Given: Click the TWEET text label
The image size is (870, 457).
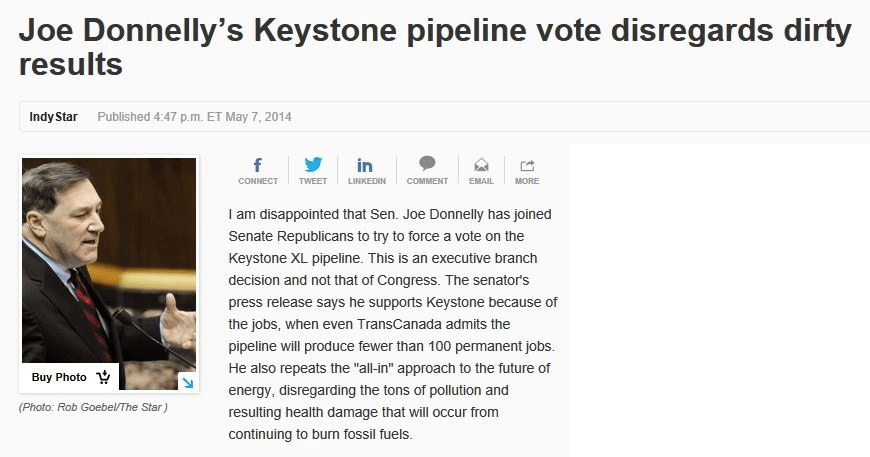Looking at the screenshot, I should click(313, 181).
